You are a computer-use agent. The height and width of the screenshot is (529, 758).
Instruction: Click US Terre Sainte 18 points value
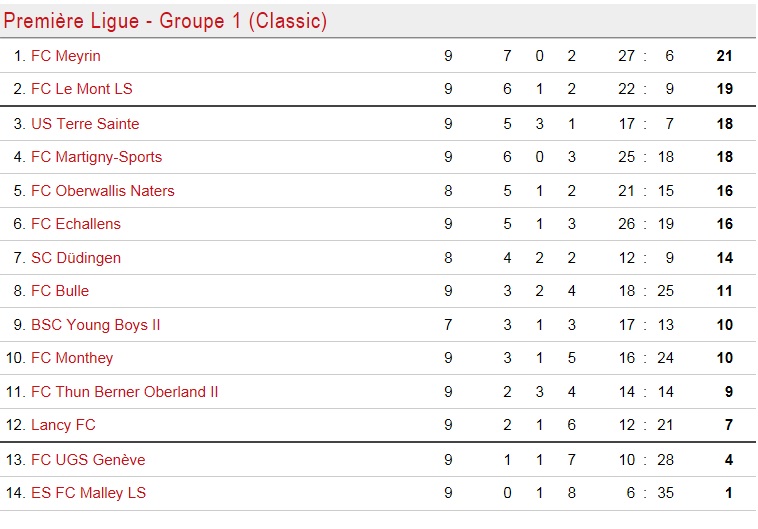[x=725, y=124]
